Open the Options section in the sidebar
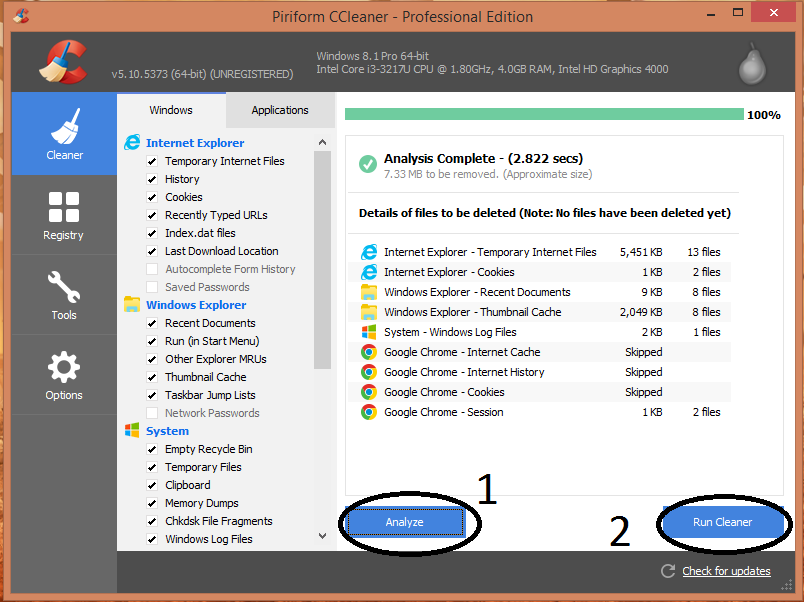This screenshot has width=804, height=602. 64,375
